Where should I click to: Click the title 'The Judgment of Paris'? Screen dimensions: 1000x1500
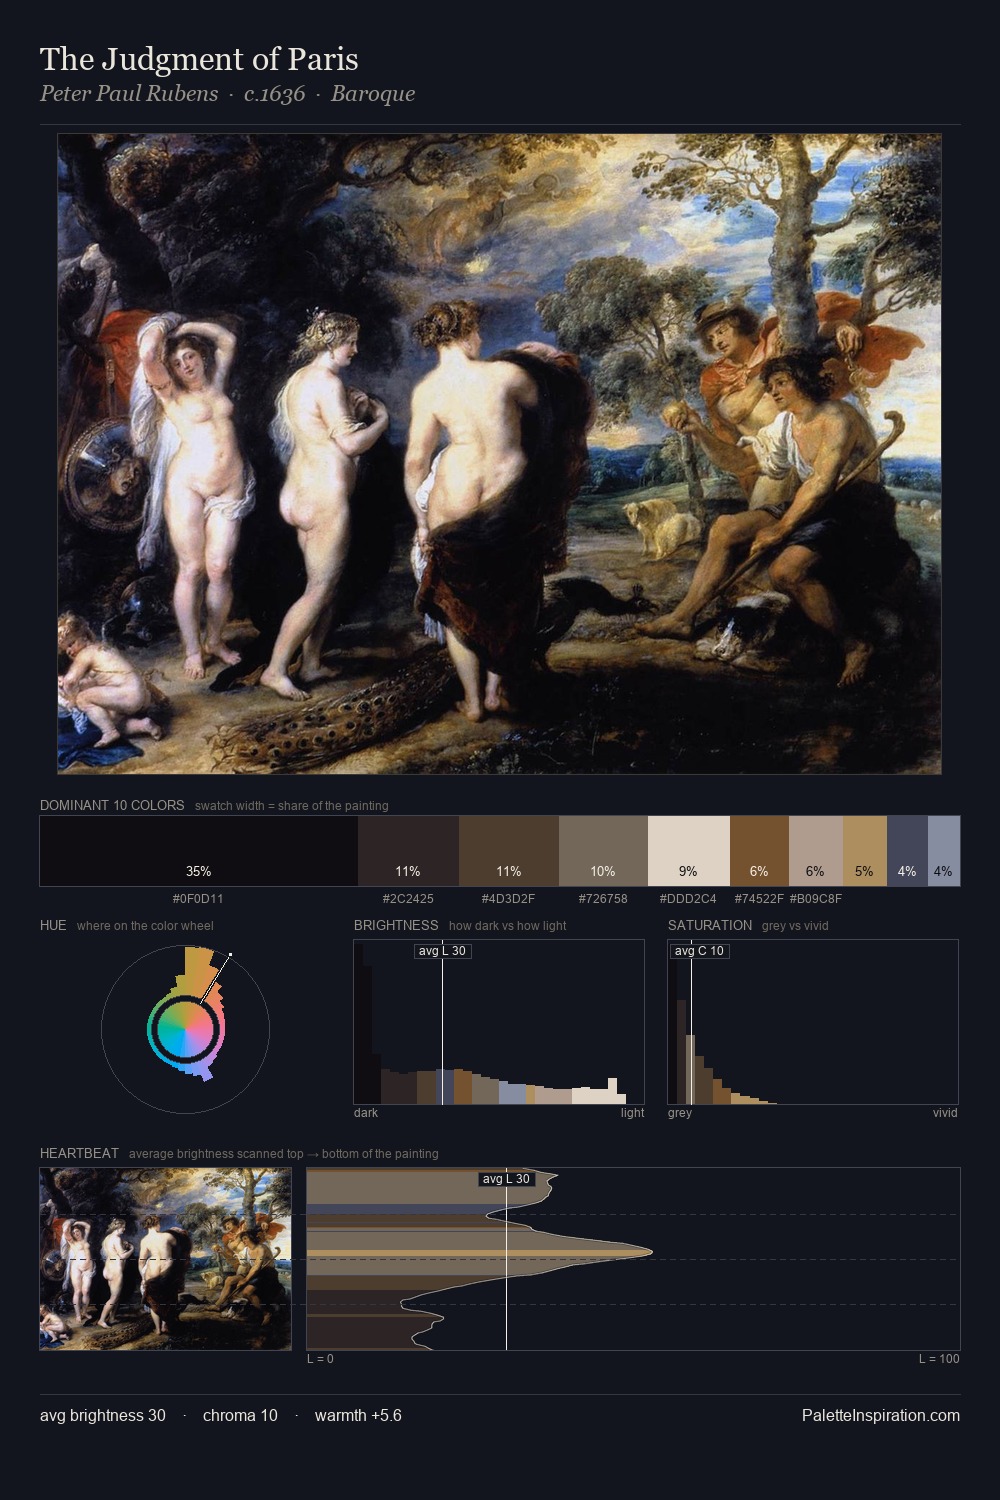[x=199, y=59]
